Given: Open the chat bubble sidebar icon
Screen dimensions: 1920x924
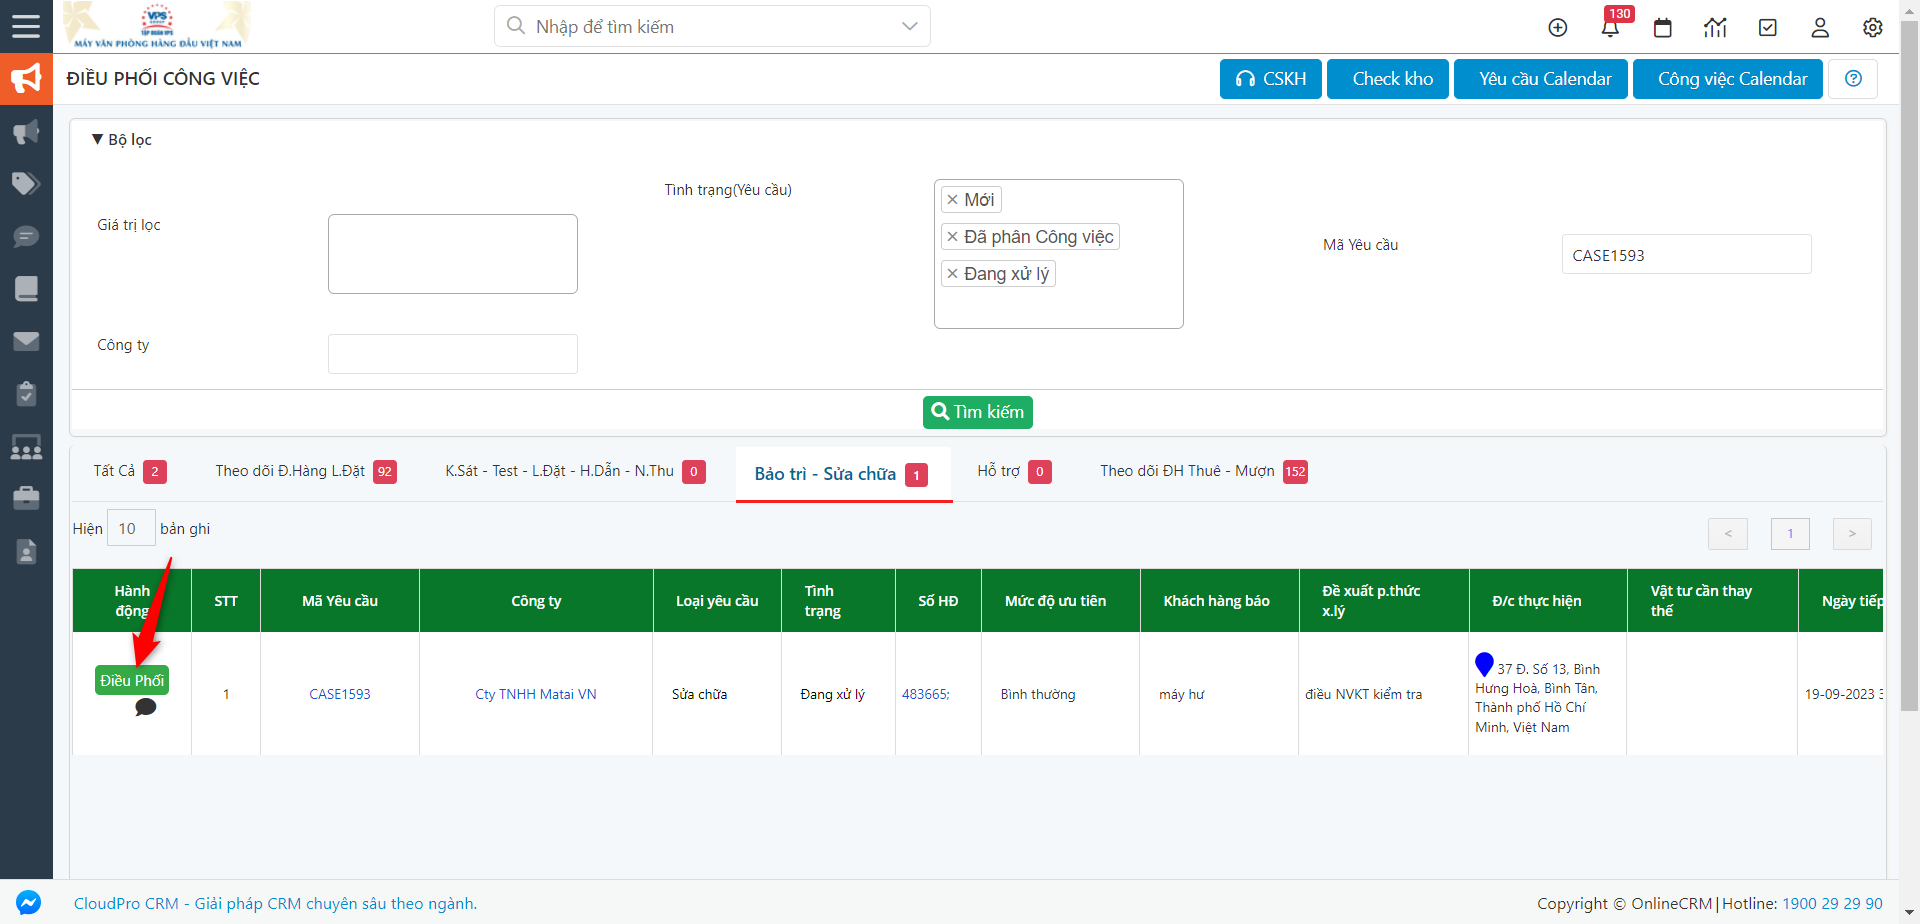Looking at the screenshot, I should 26,237.
